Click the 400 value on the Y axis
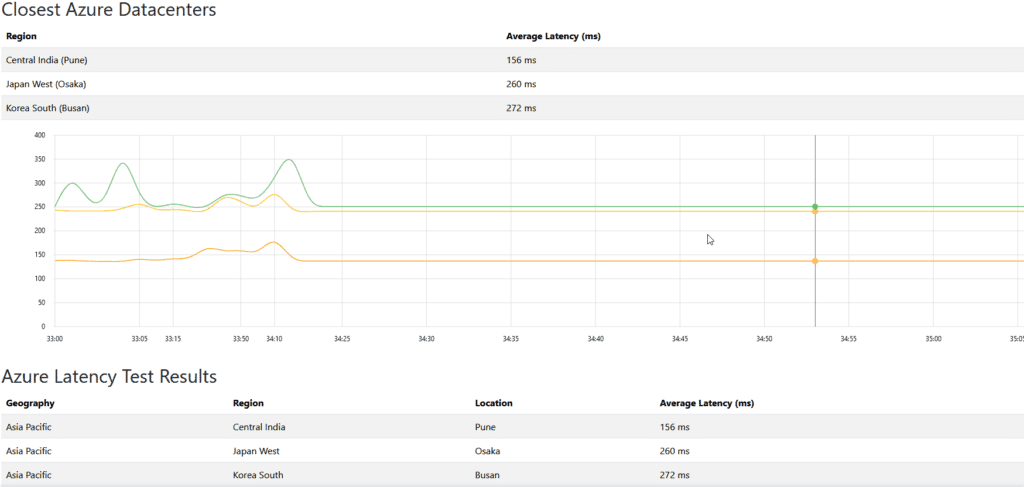 (x=40, y=135)
